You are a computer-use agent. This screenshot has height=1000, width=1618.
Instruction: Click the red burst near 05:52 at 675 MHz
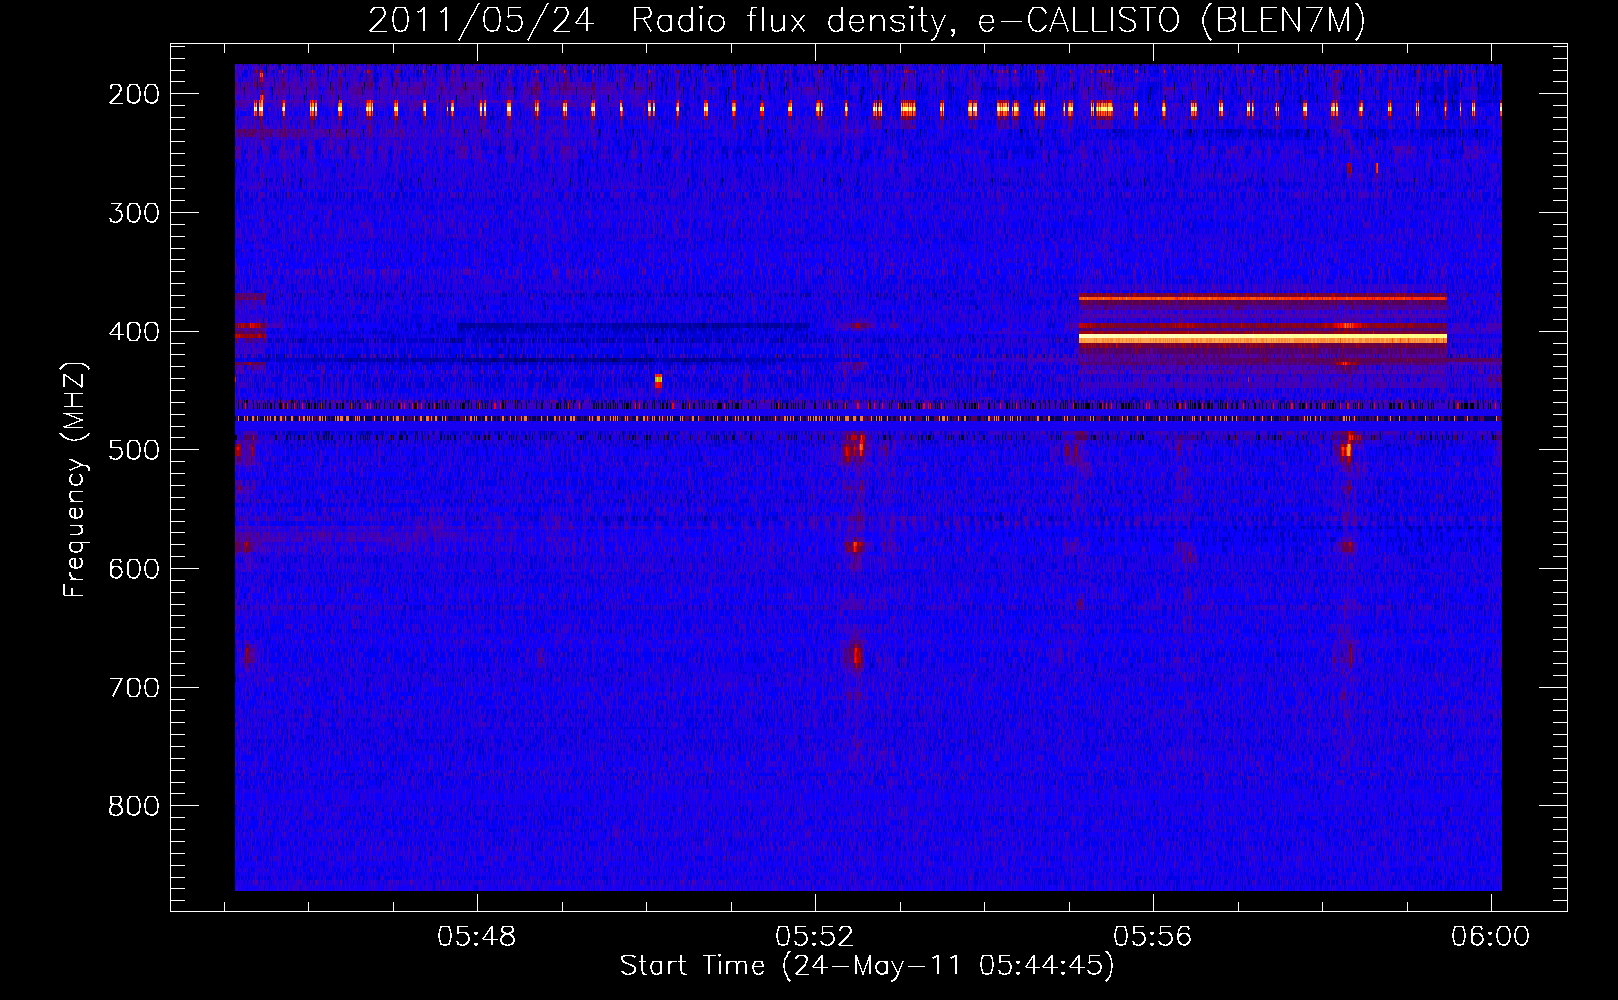[856, 657]
